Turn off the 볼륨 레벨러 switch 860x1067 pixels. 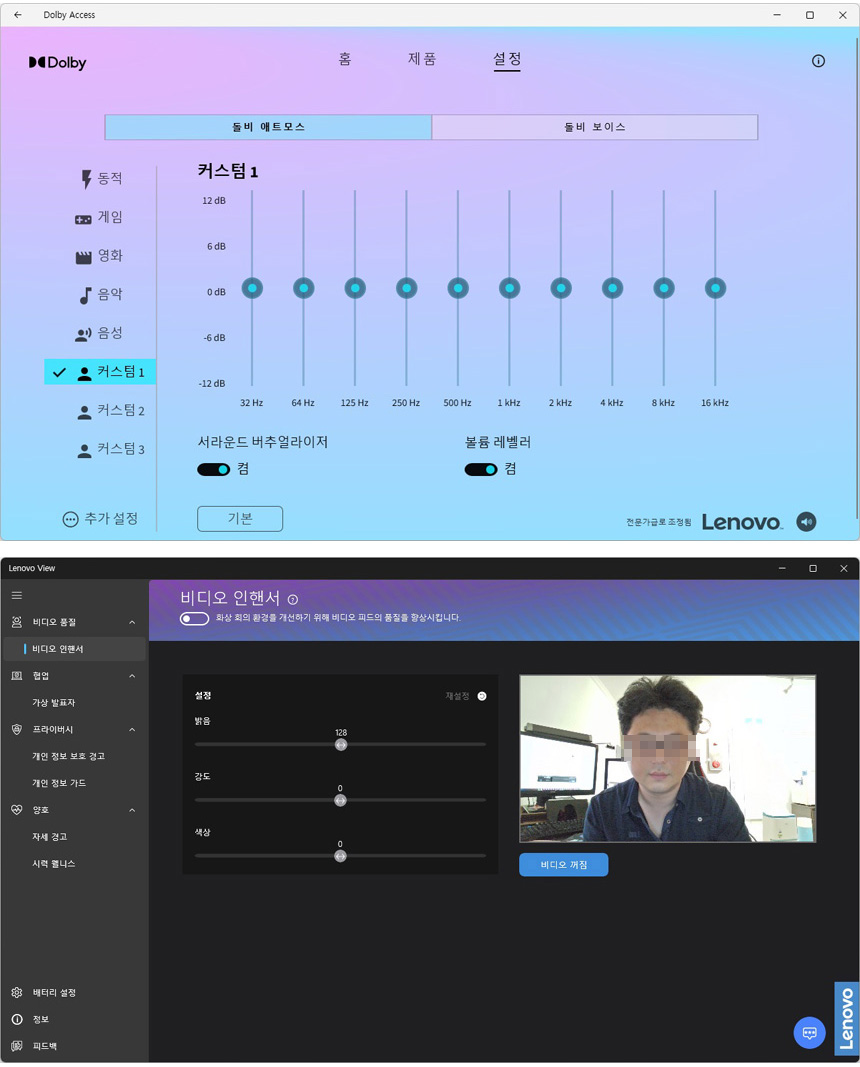pyautogui.click(x=480, y=469)
